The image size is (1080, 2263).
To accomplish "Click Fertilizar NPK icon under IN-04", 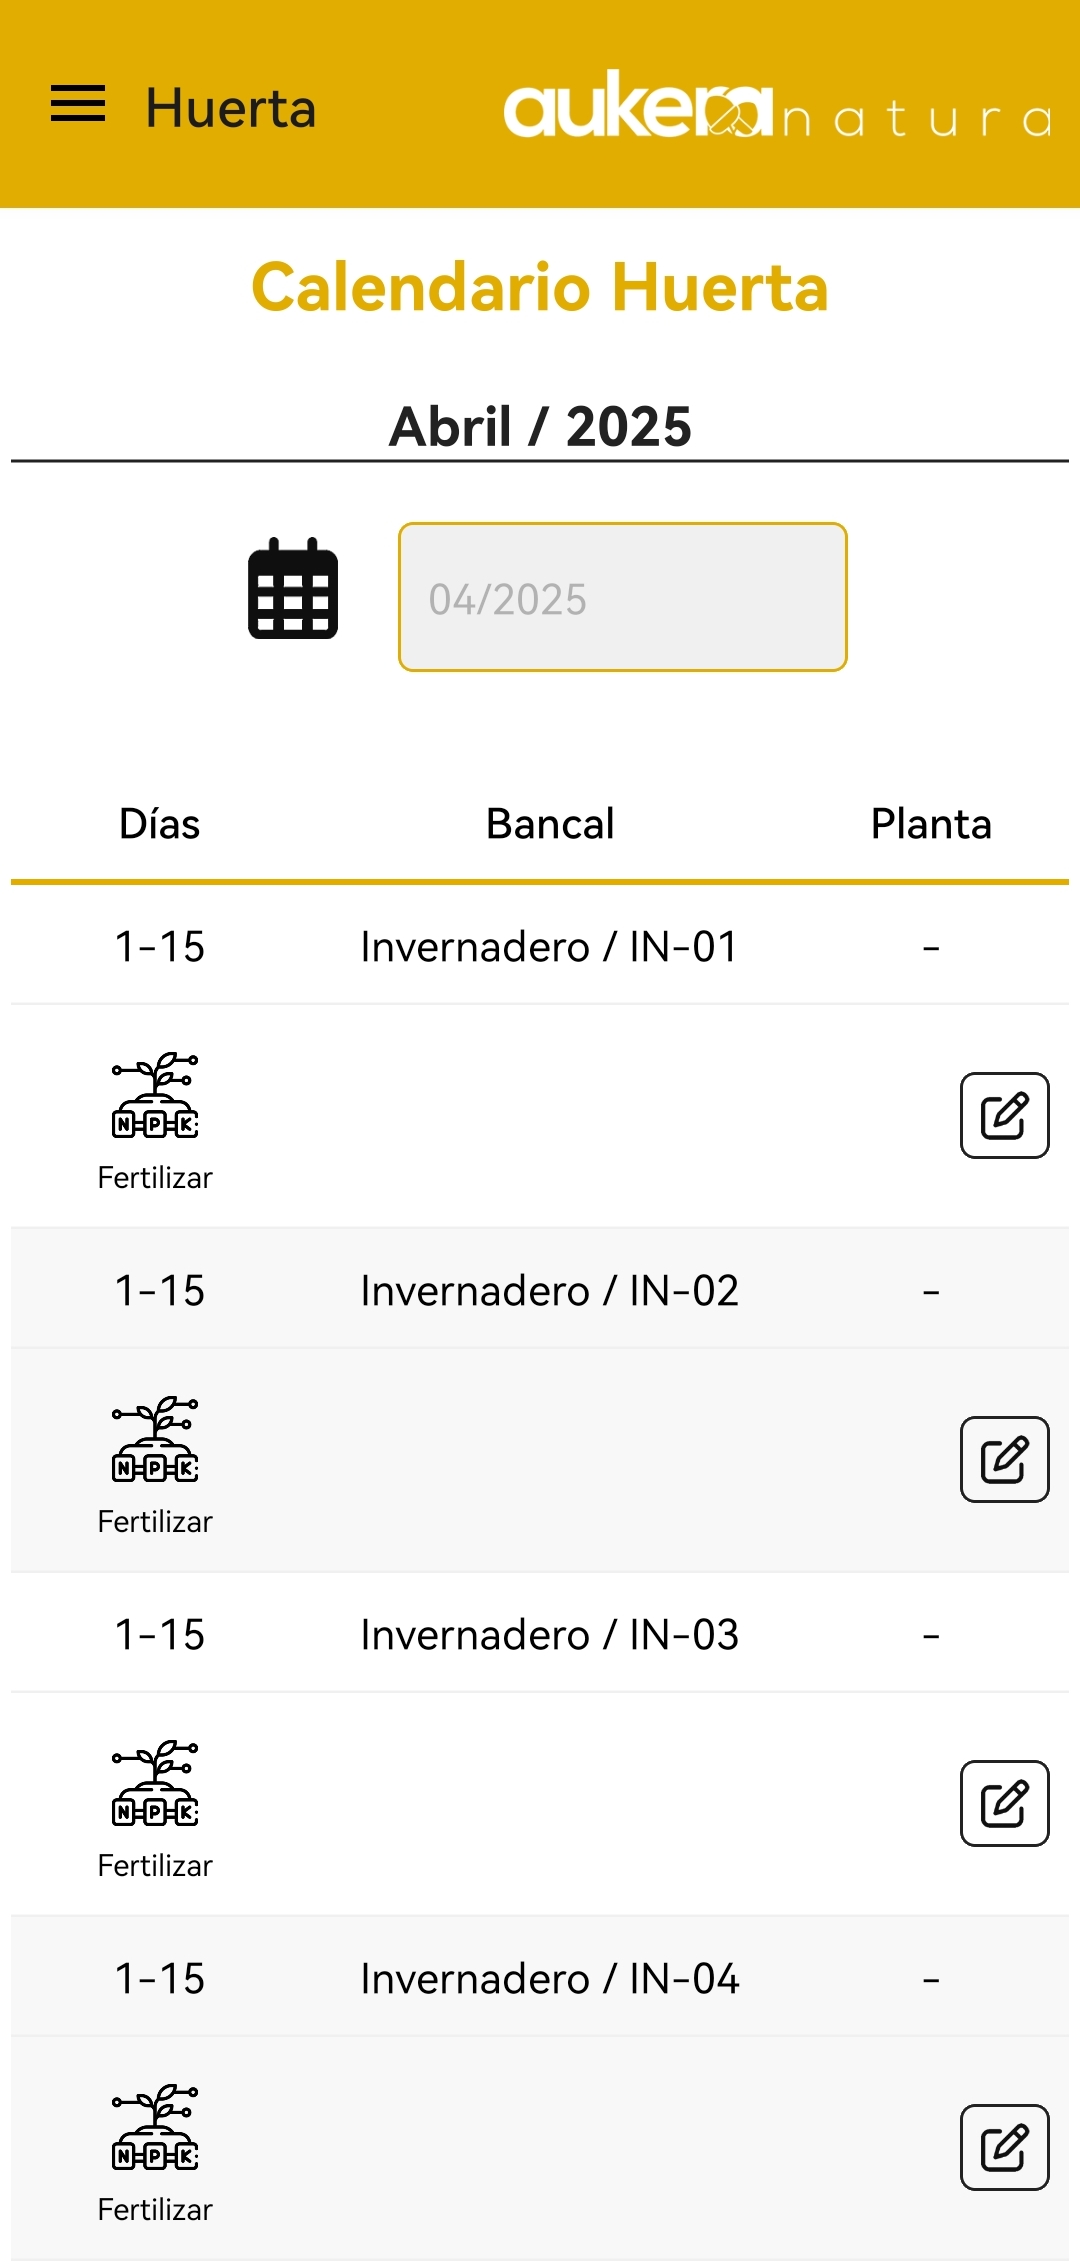I will [x=155, y=2128].
